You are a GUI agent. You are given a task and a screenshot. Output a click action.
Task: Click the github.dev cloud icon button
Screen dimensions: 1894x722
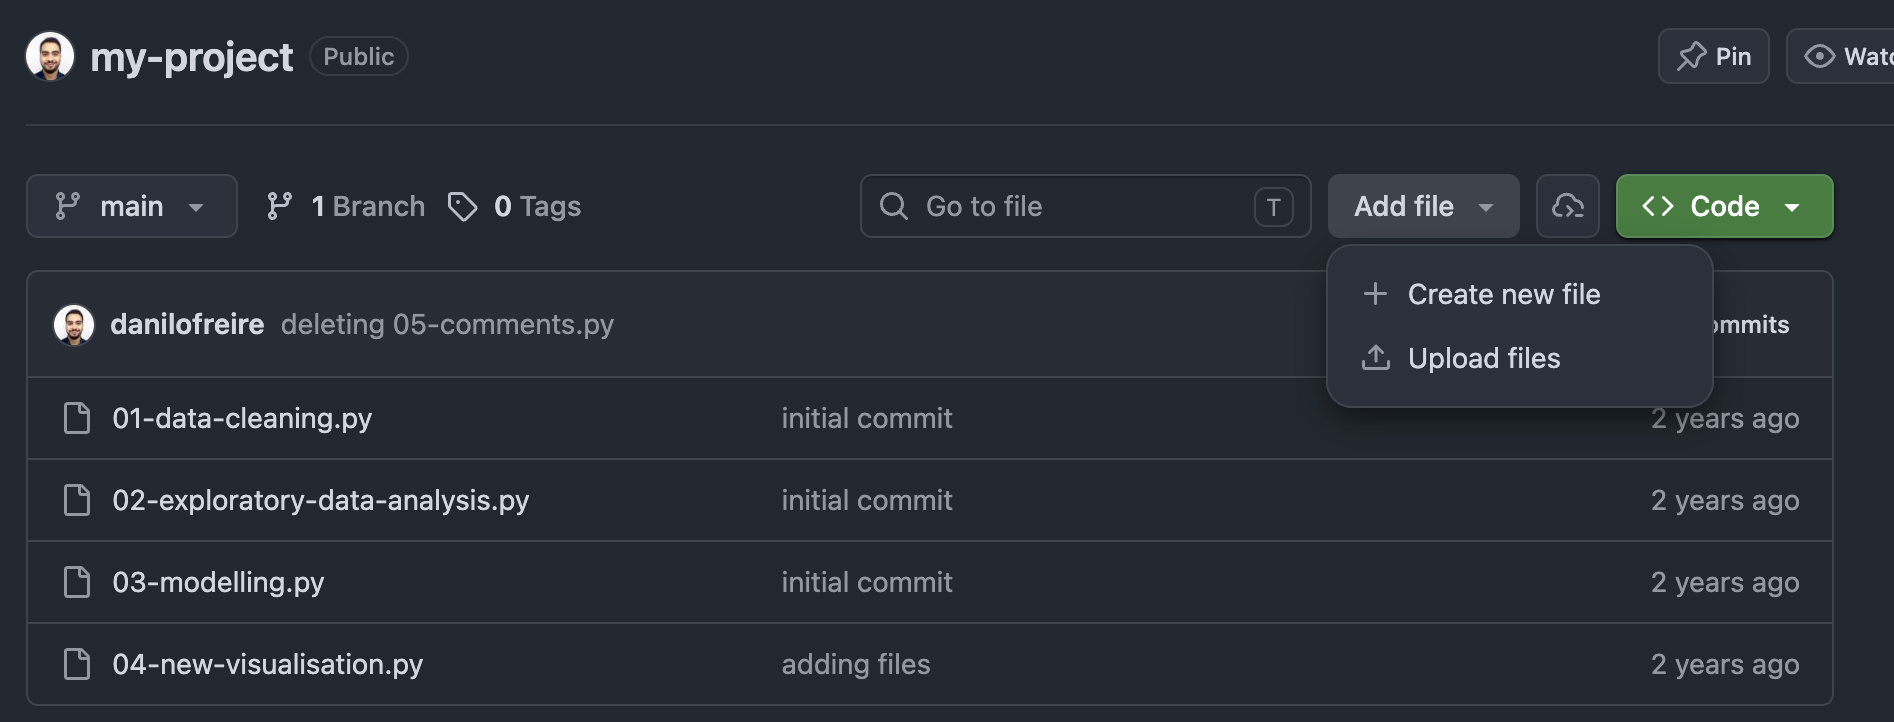point(1567,206)
